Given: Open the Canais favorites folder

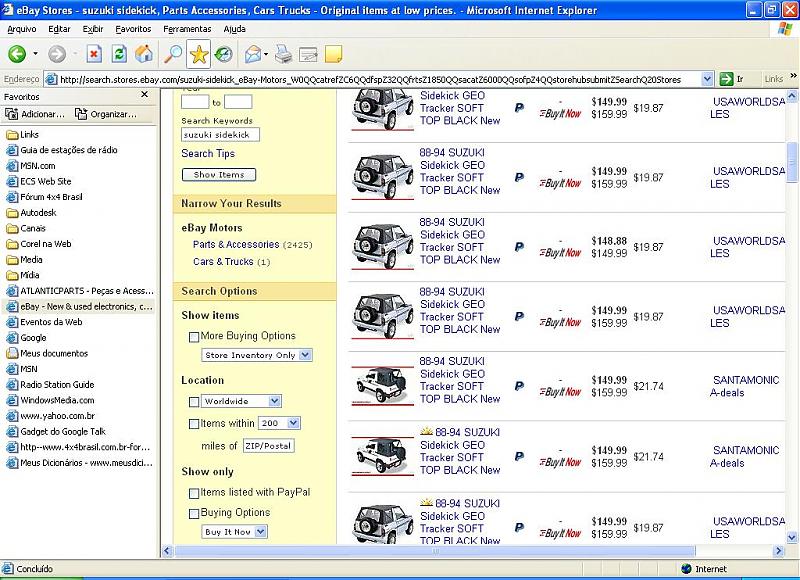Looking at the screenshot, I should (26, 228).
